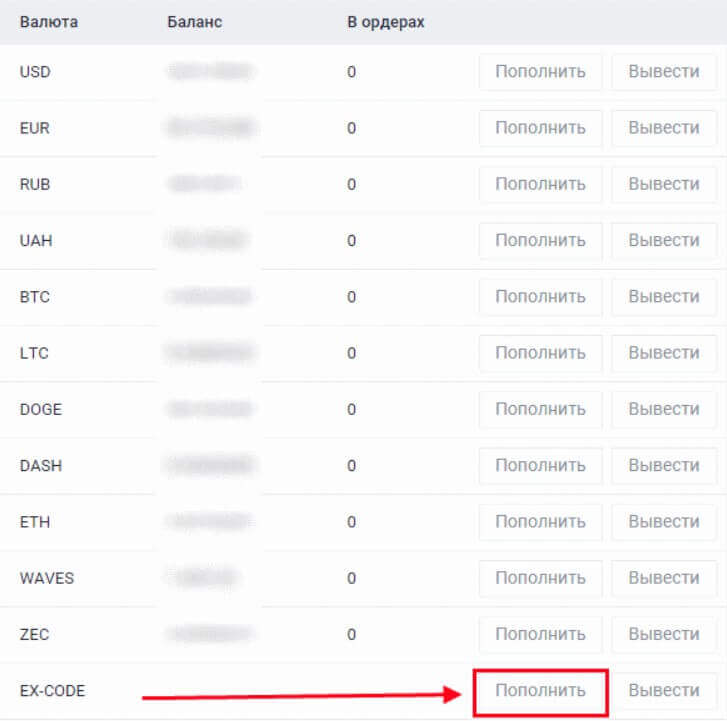
Task: Click Пополнить button for USD
Action: click(540, 72)
